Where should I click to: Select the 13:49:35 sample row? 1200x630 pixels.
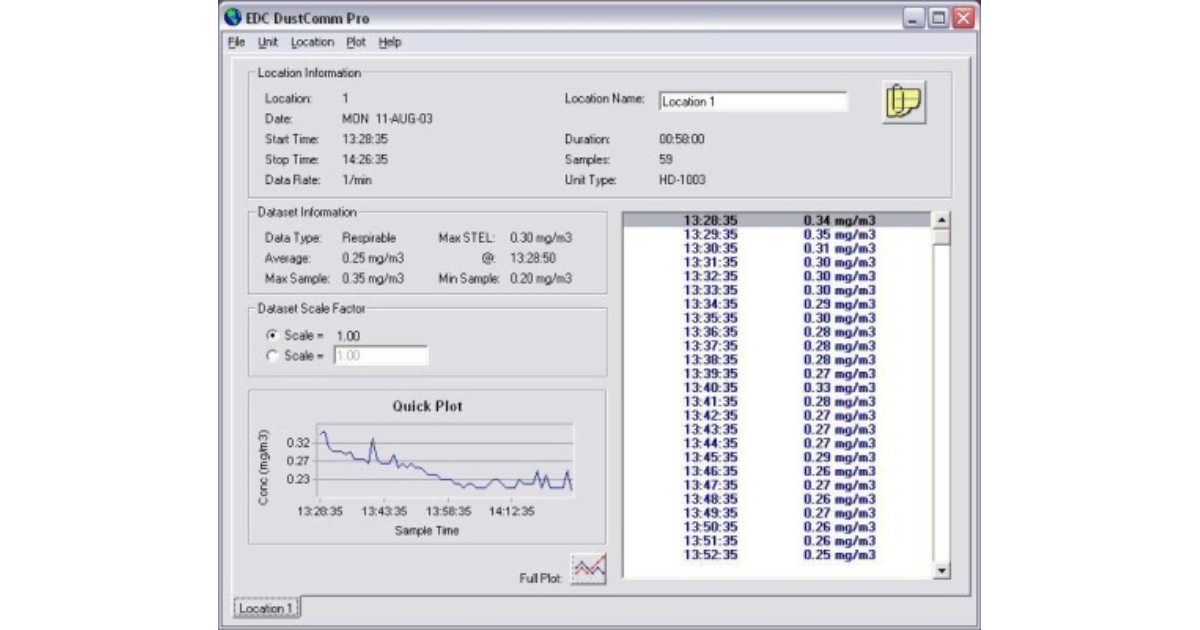click(778, 513)
